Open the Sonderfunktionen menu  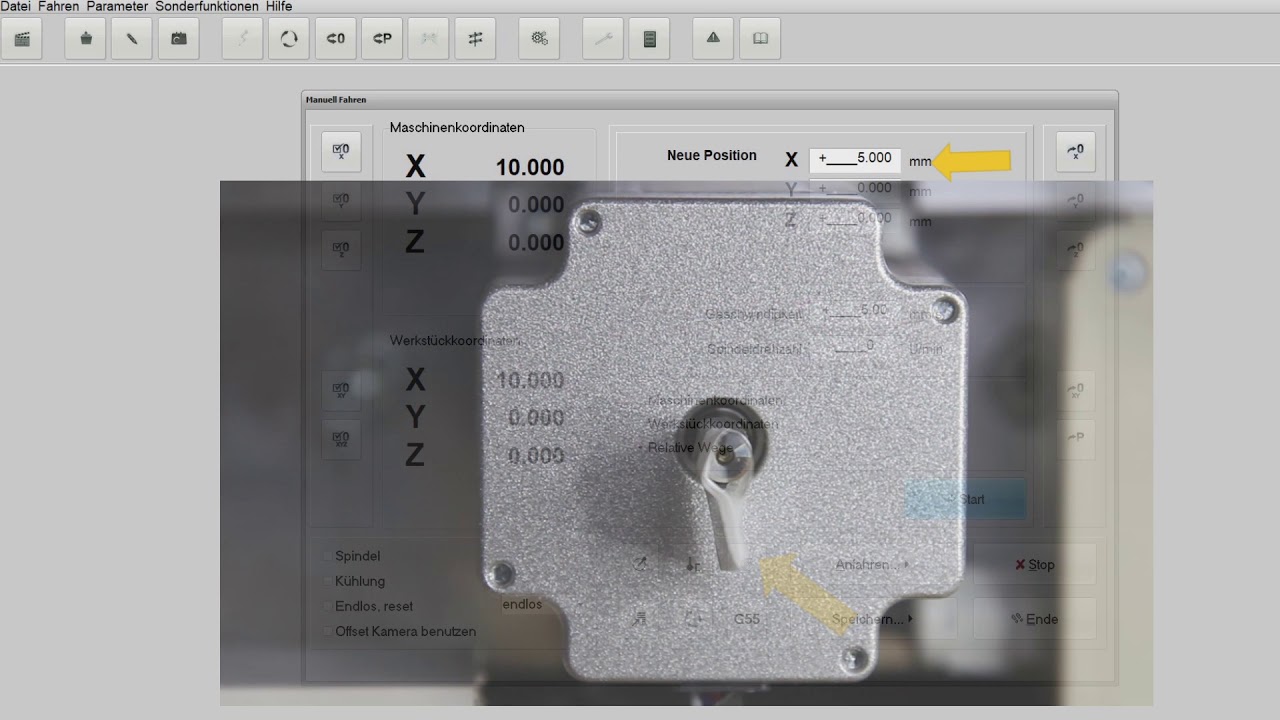[x=207, y=6]
